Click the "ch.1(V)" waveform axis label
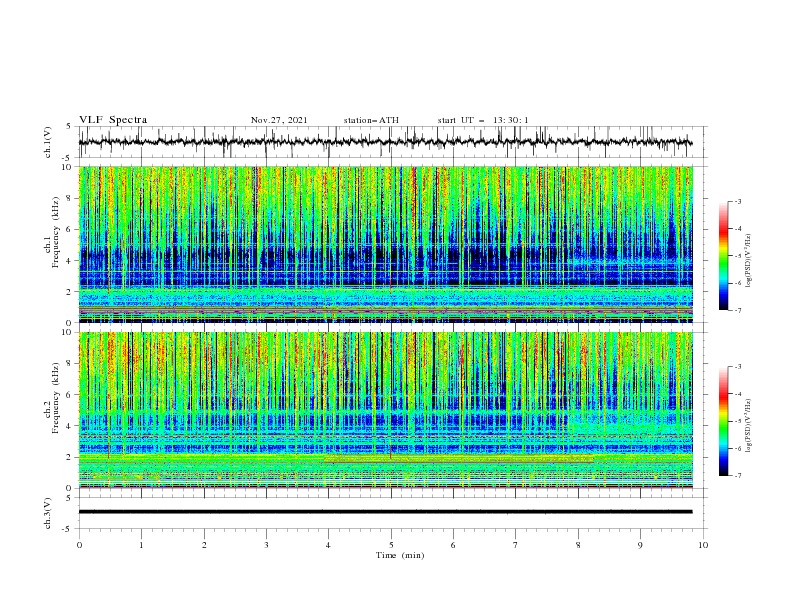The width and height of the screenshot is (792, 612). (x=48, y=142)
